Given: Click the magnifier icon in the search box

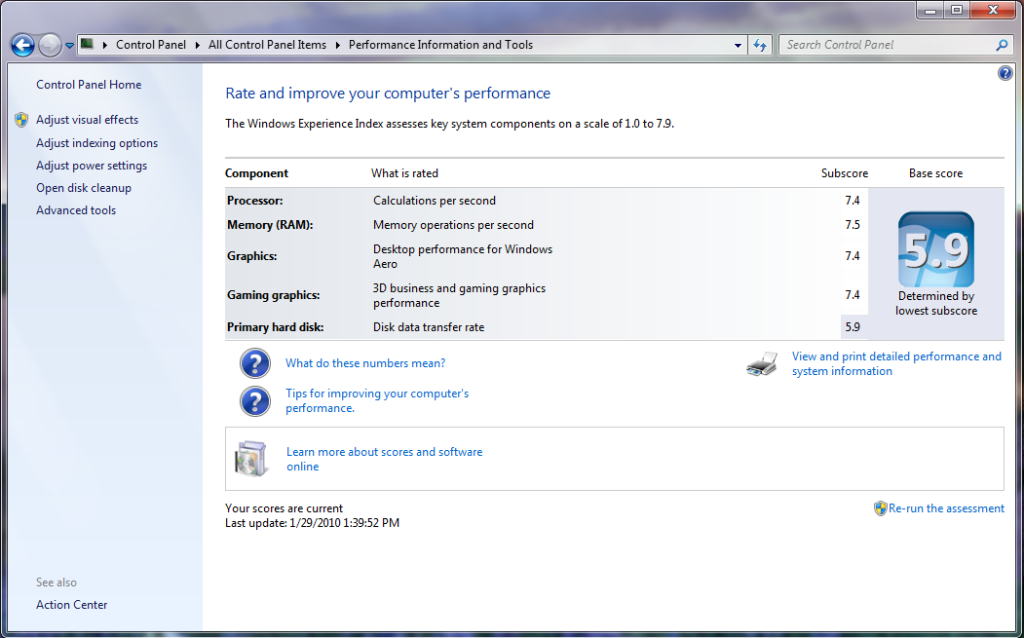Looking at the screenshot, I should [1002, 45].
